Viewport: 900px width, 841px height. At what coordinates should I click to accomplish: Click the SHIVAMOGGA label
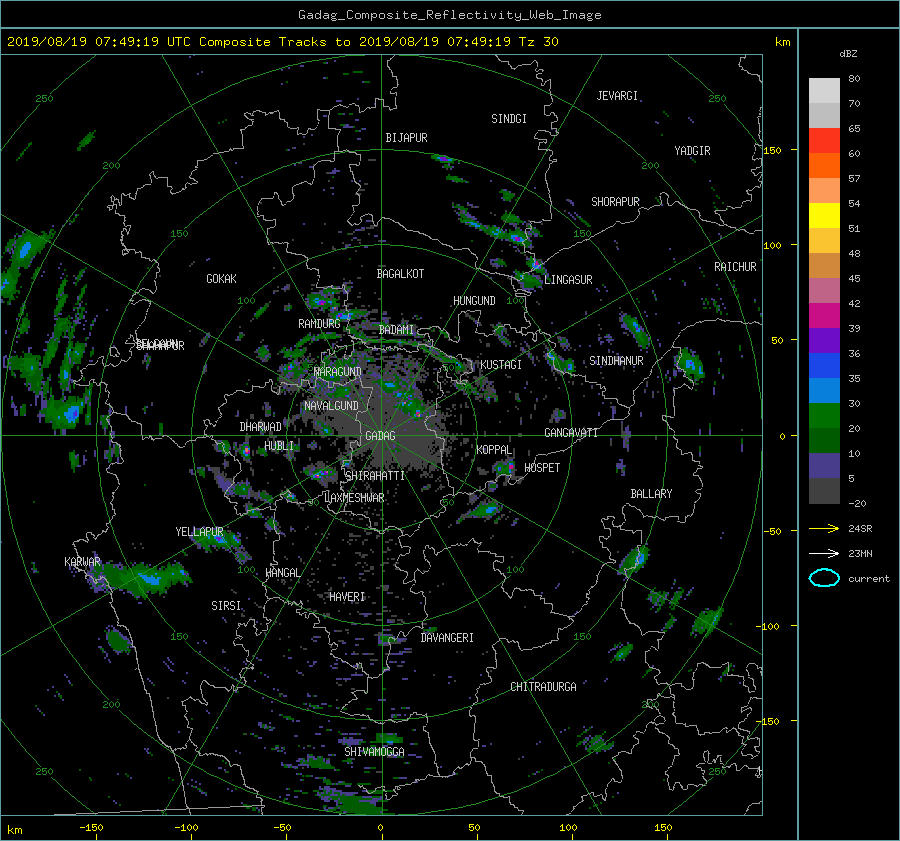coord(374,752)
